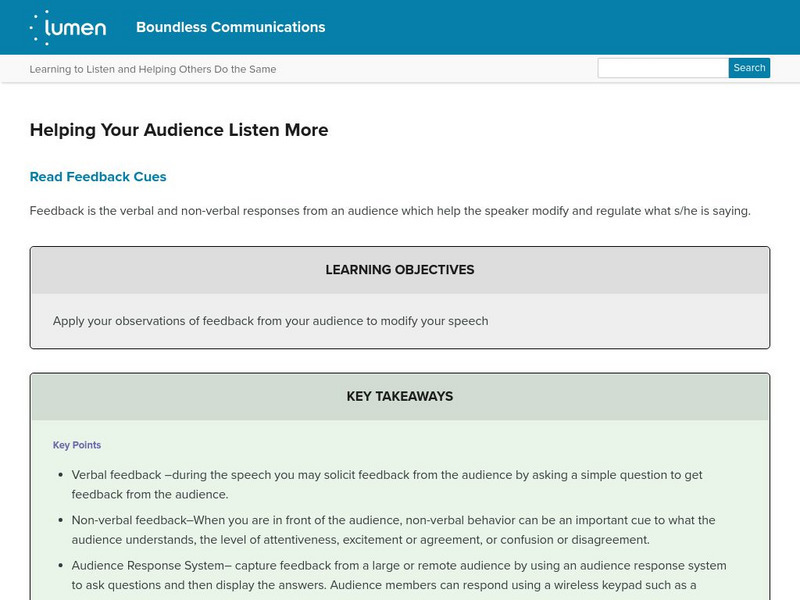
Task: Click the Key Points subheading
Action: click(77, 445)
